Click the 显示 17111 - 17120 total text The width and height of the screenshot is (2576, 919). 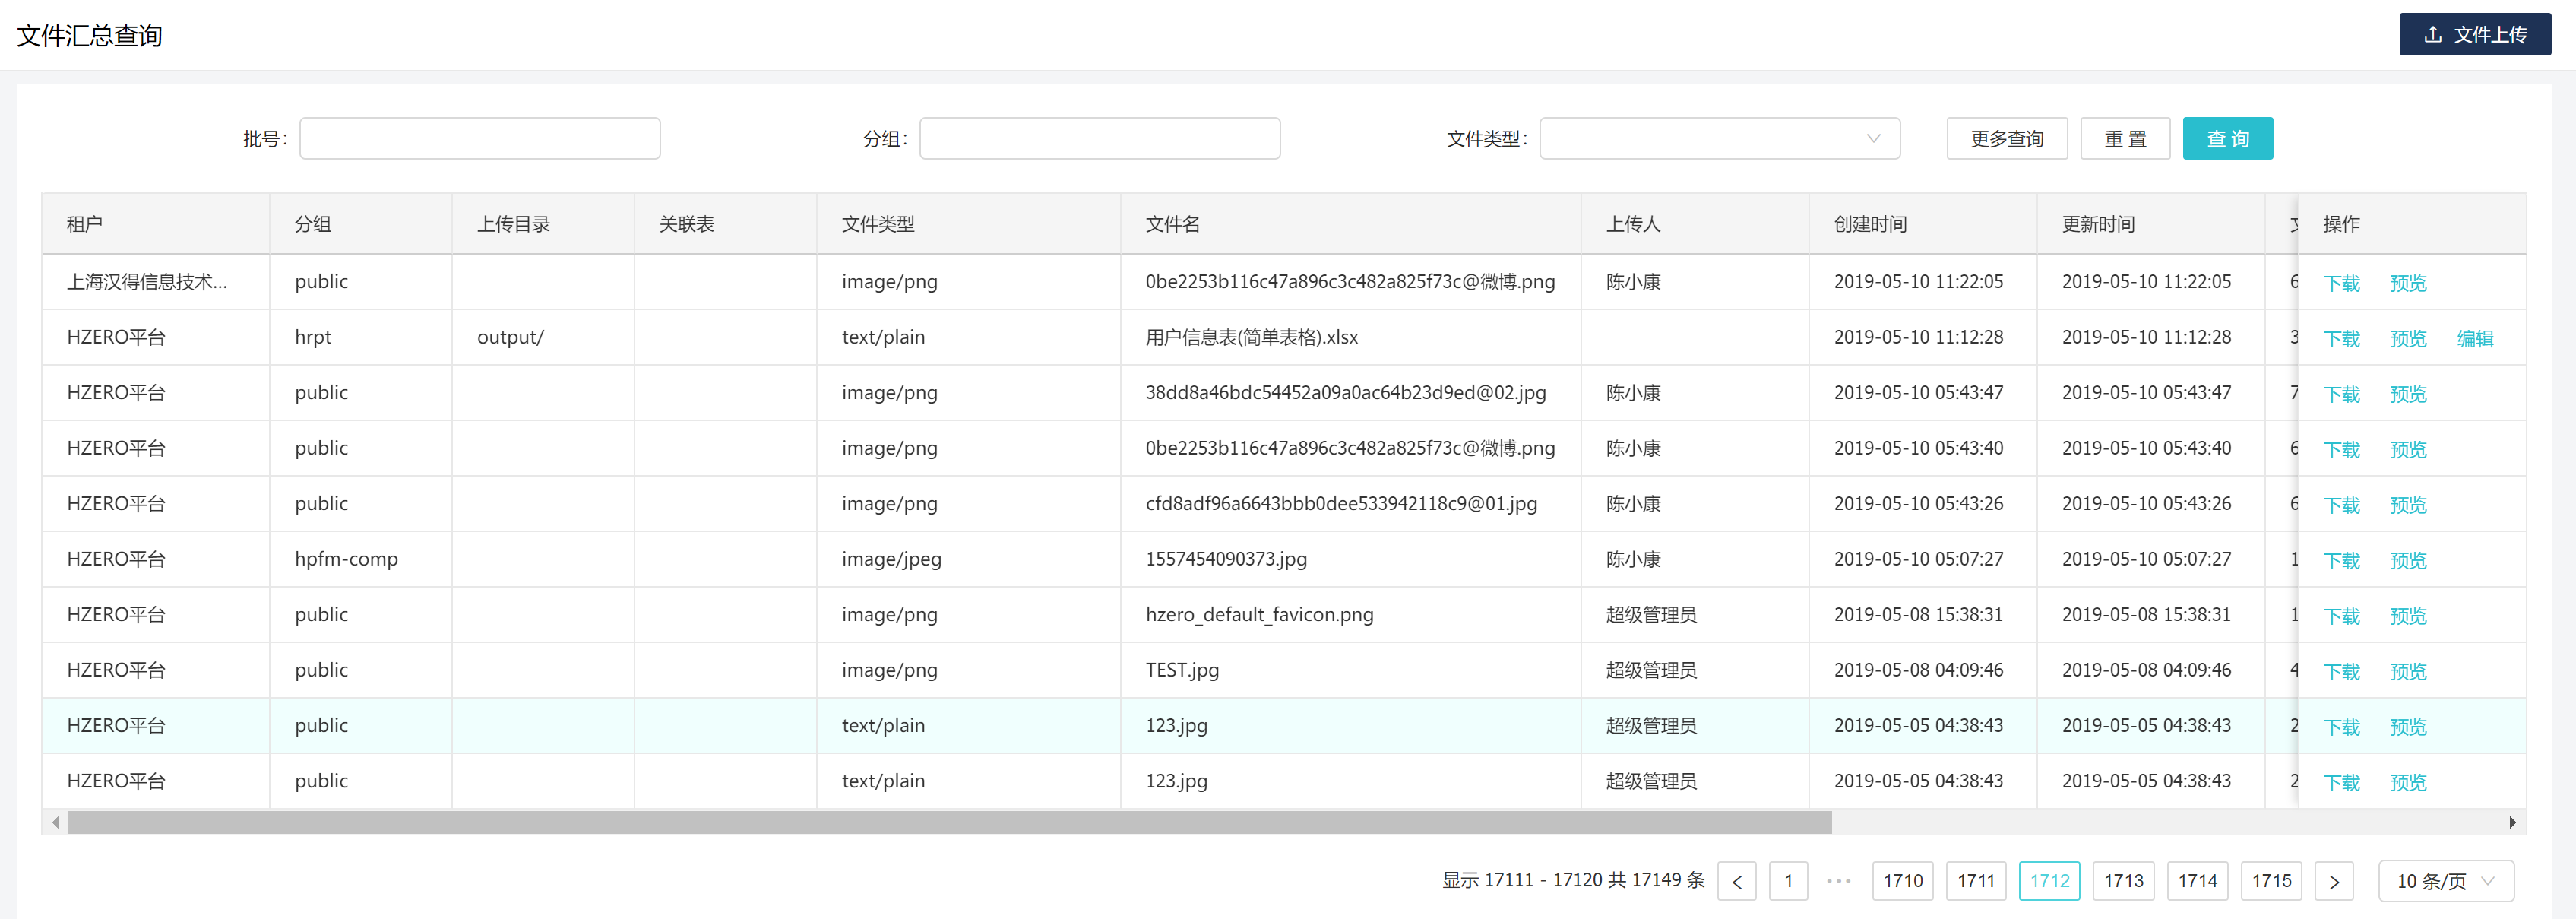(1573, 880)
